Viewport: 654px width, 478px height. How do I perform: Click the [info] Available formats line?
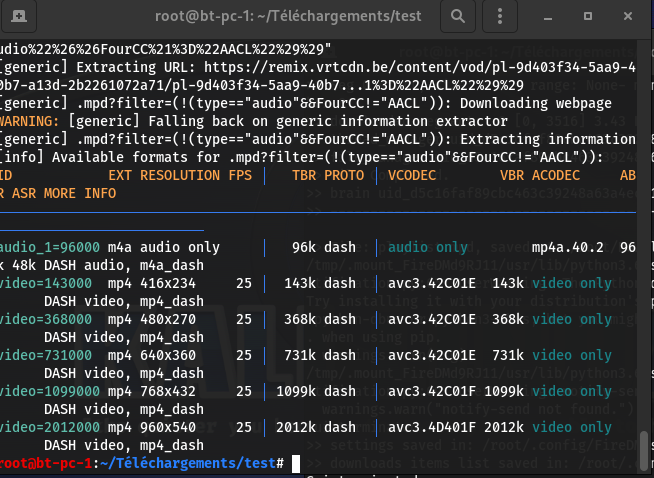301,157
